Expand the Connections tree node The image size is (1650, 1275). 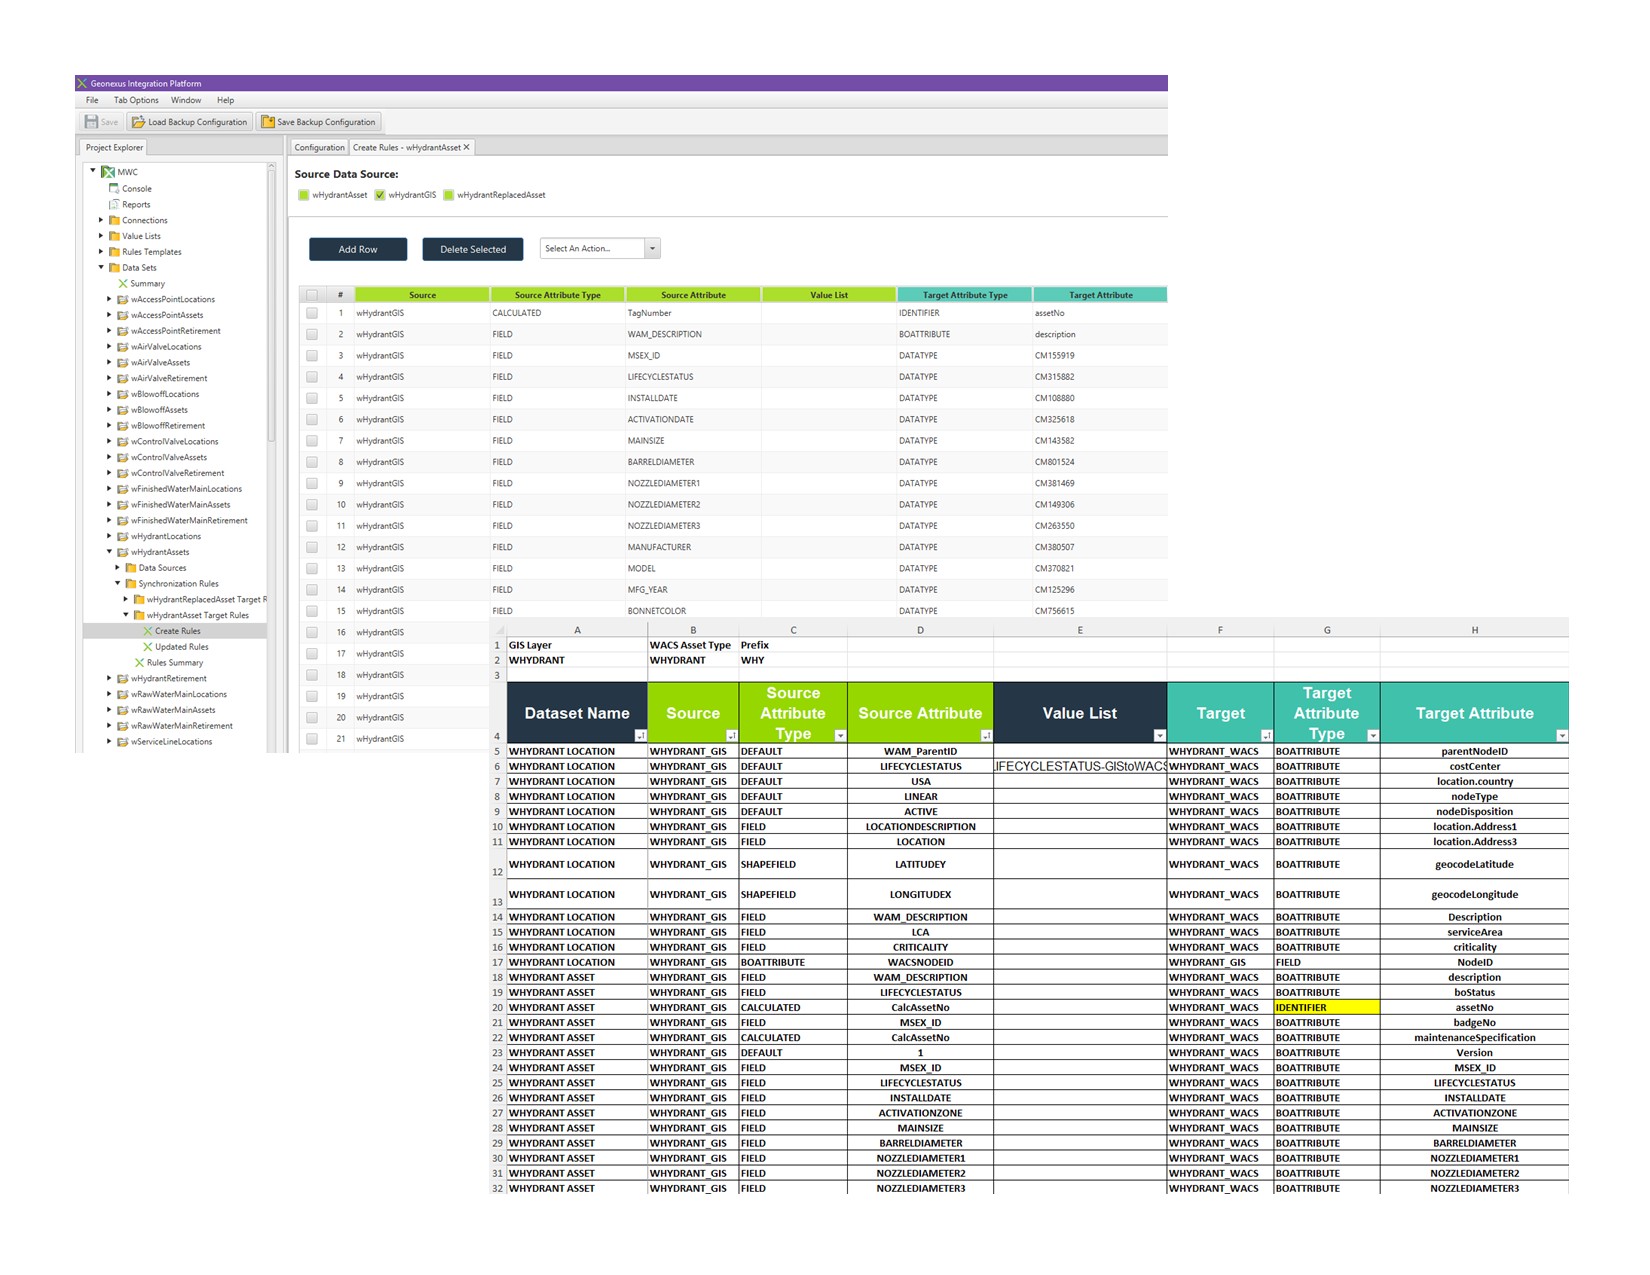tap(101, 220)
